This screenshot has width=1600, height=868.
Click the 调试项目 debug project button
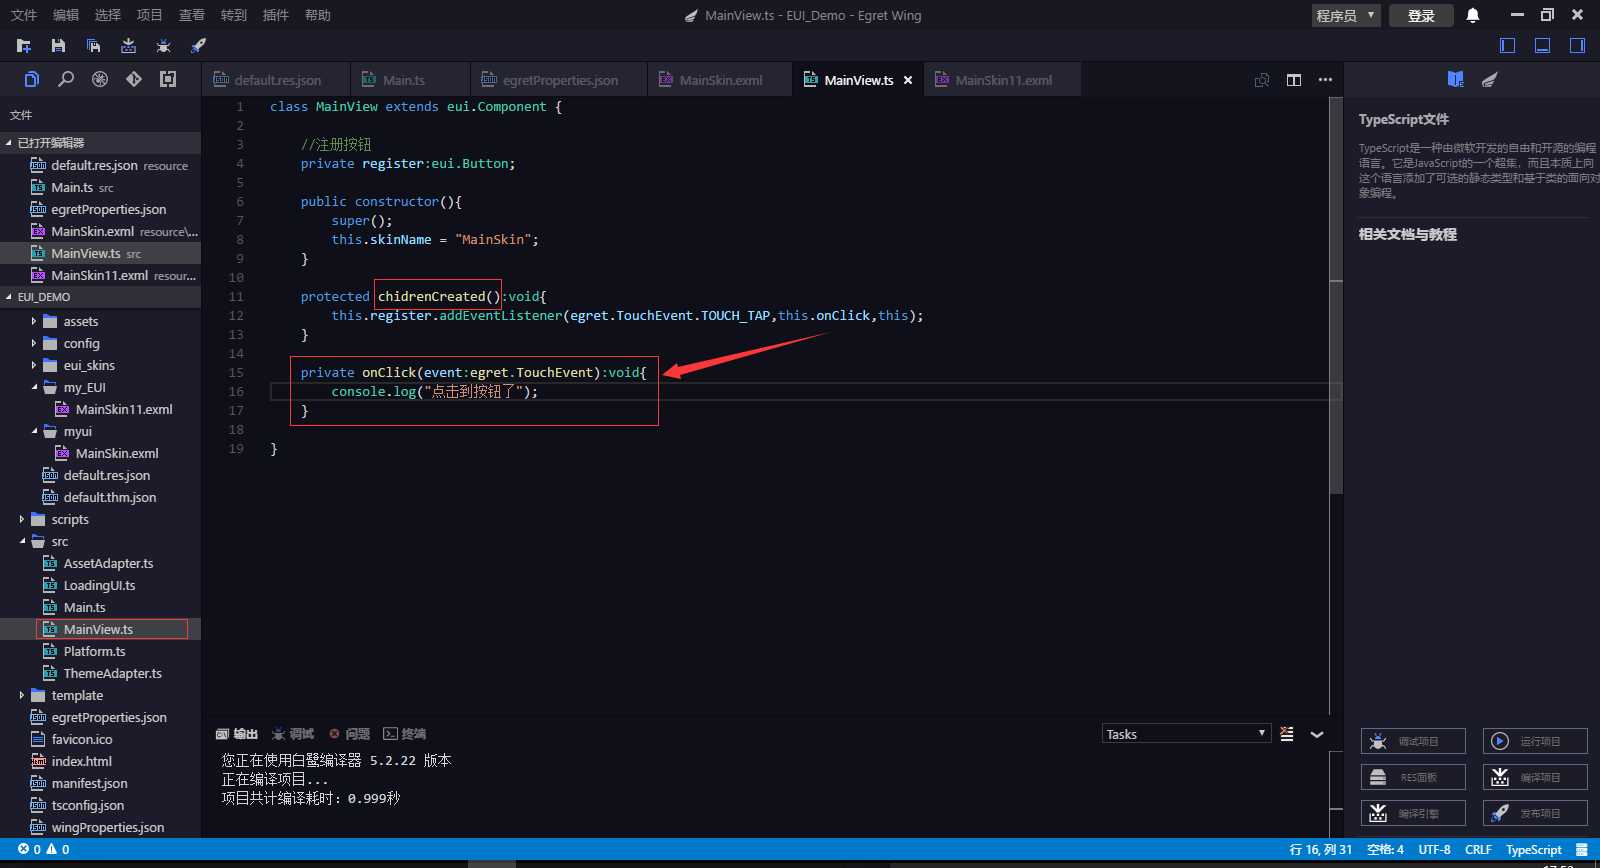click(1413, 741)
